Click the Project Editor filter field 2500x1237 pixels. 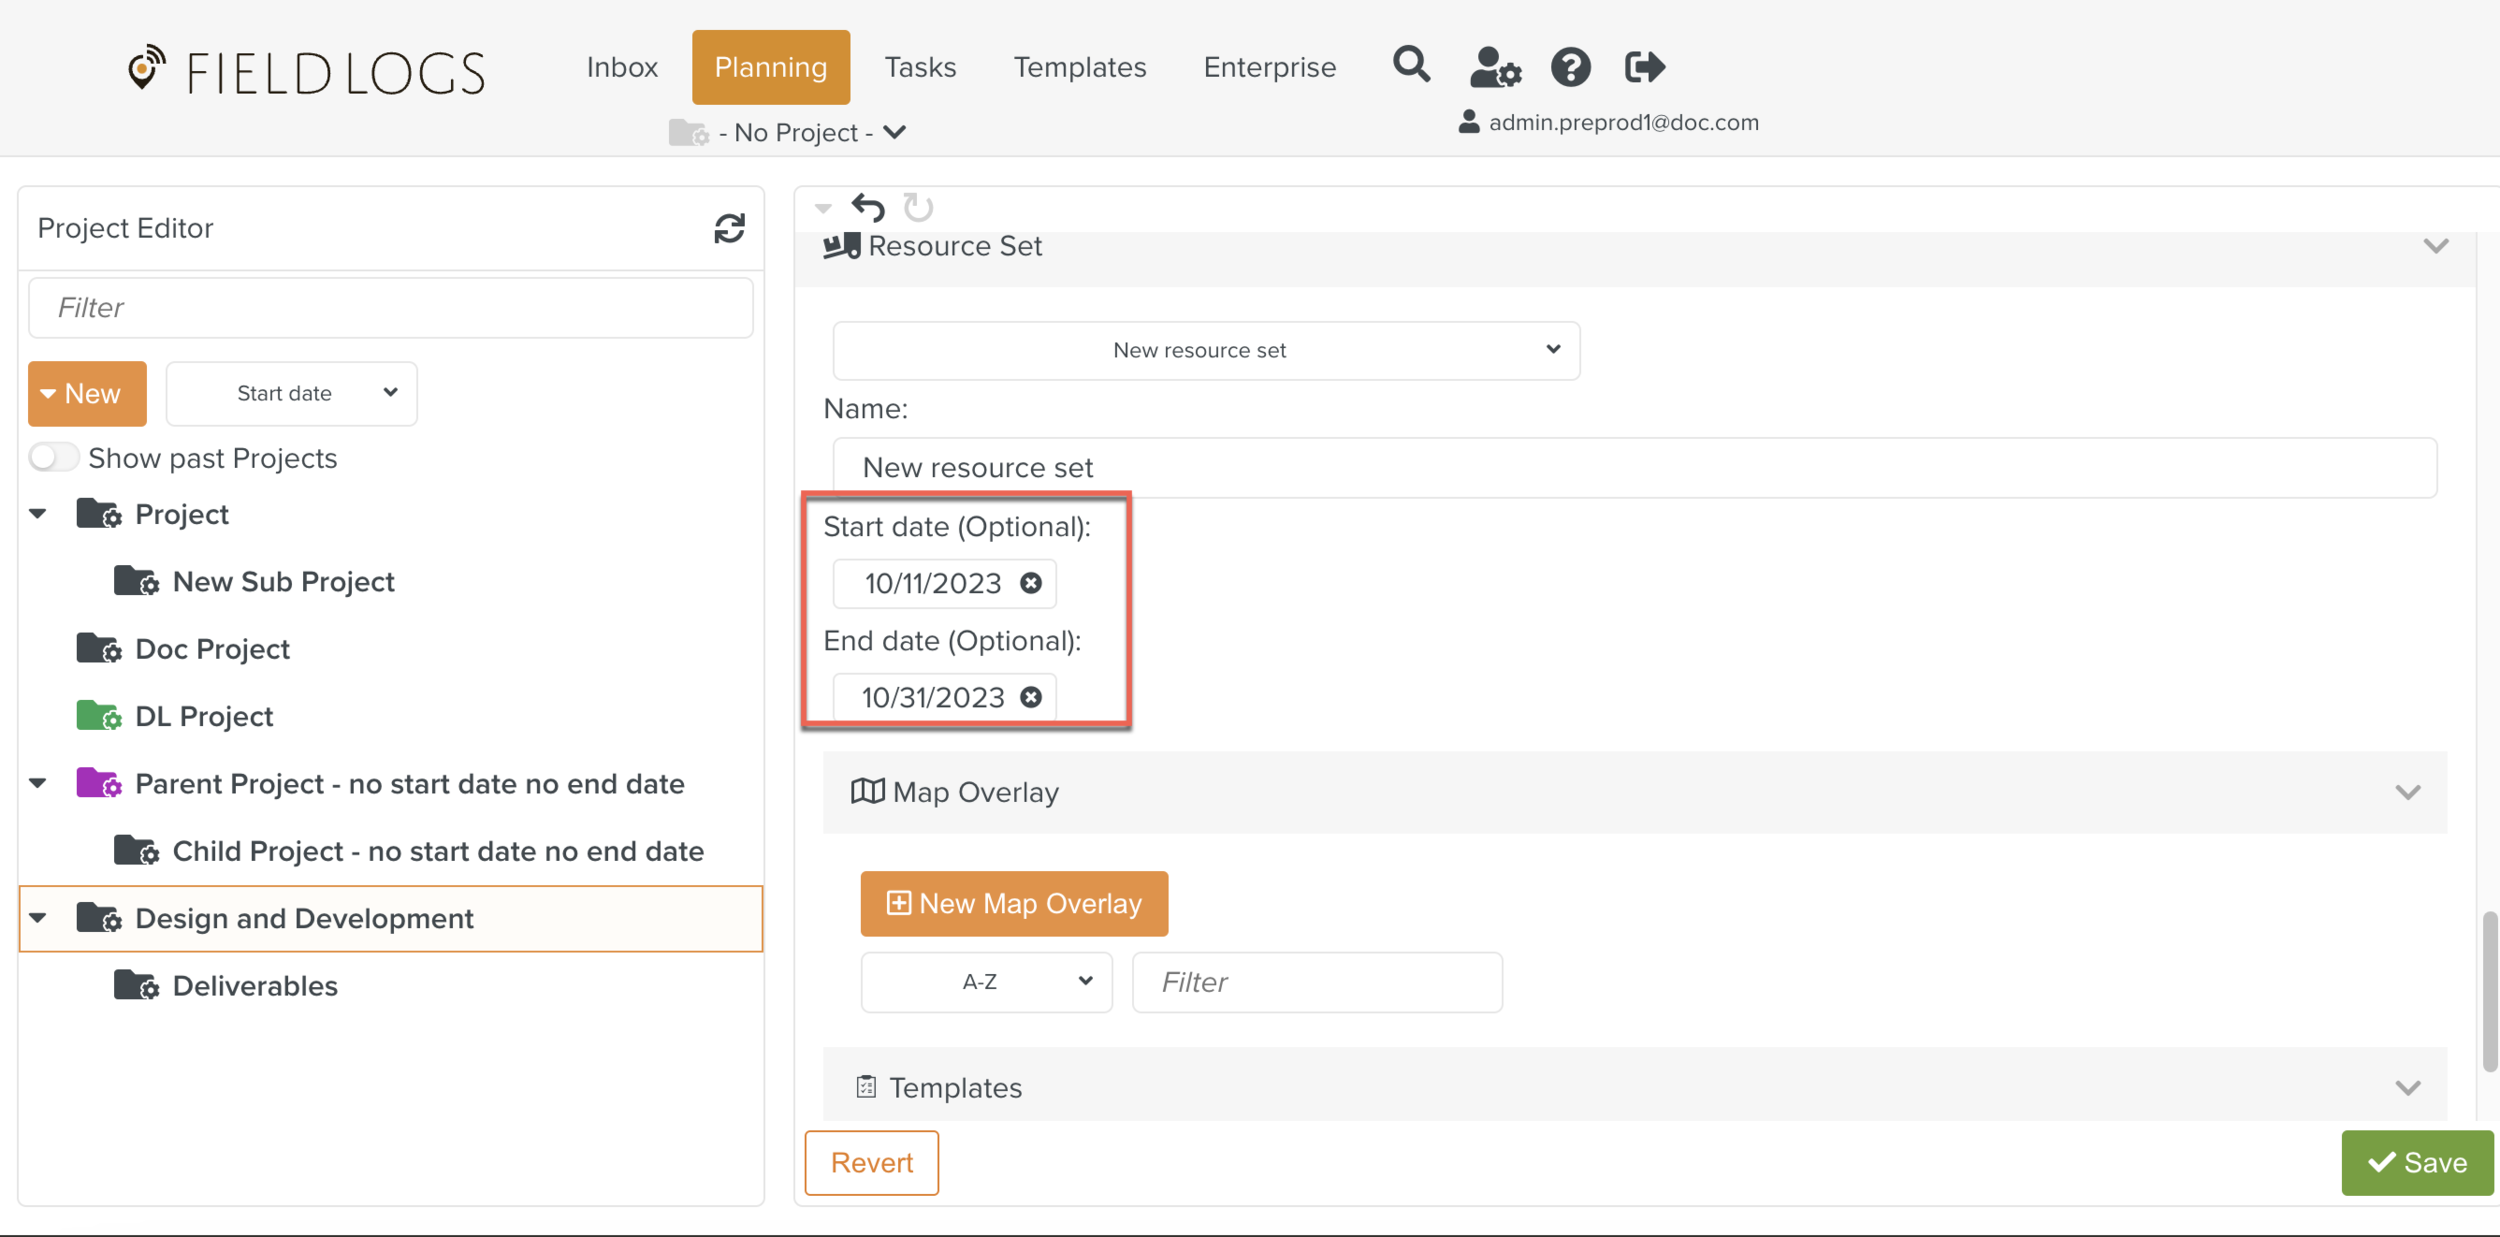[391, 307]
